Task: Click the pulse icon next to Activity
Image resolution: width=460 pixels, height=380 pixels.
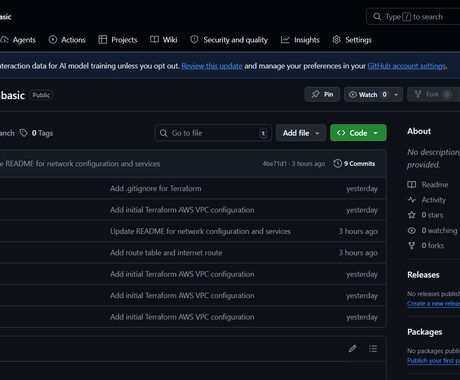Action: (412, 200)
